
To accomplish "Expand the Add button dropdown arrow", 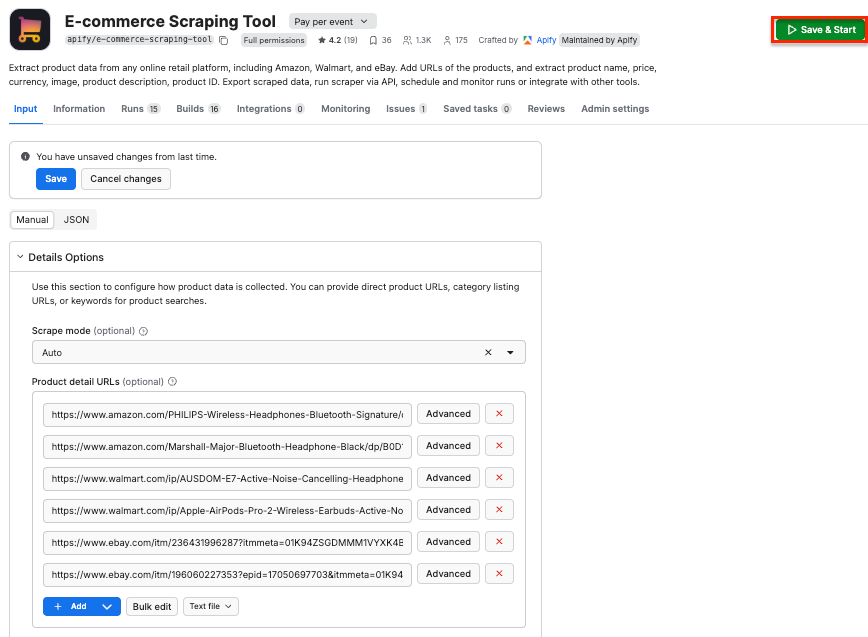I will point(107,606).
